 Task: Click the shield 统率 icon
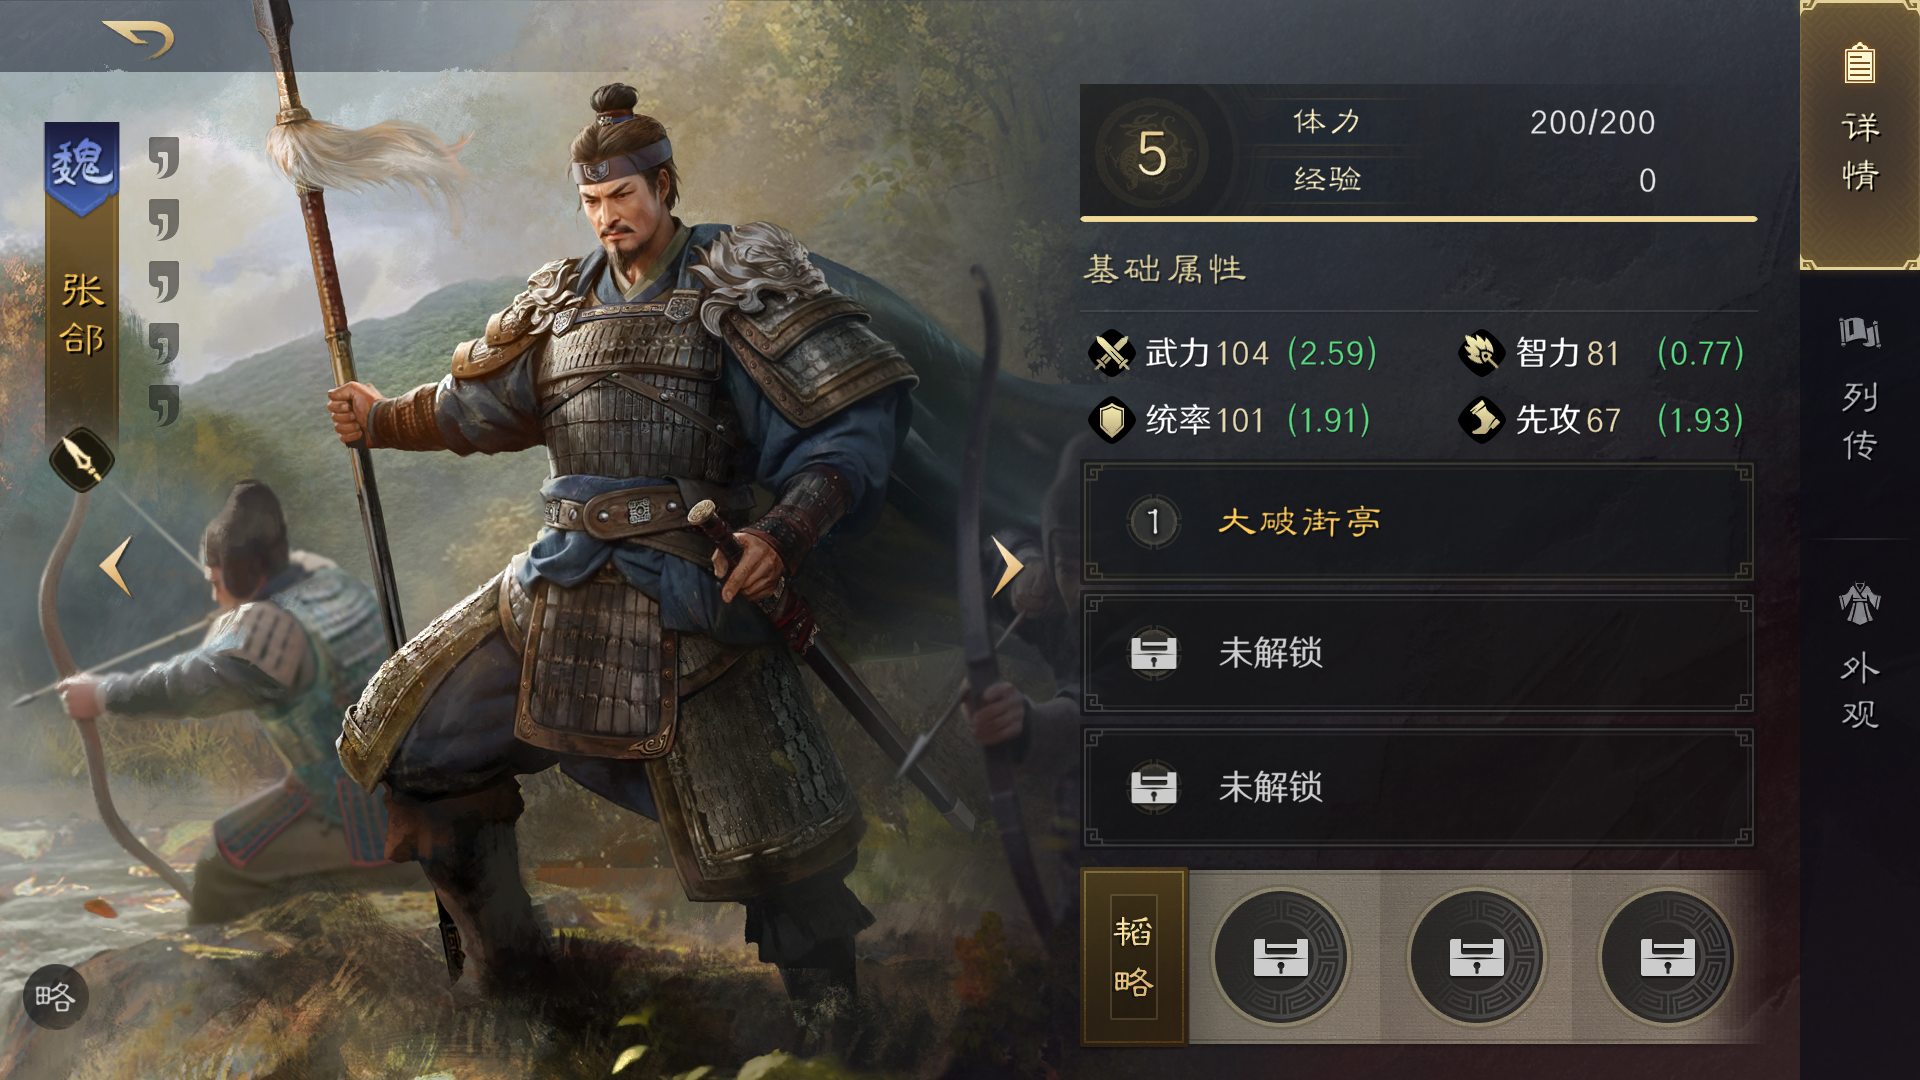click(x=1110, y=420)
